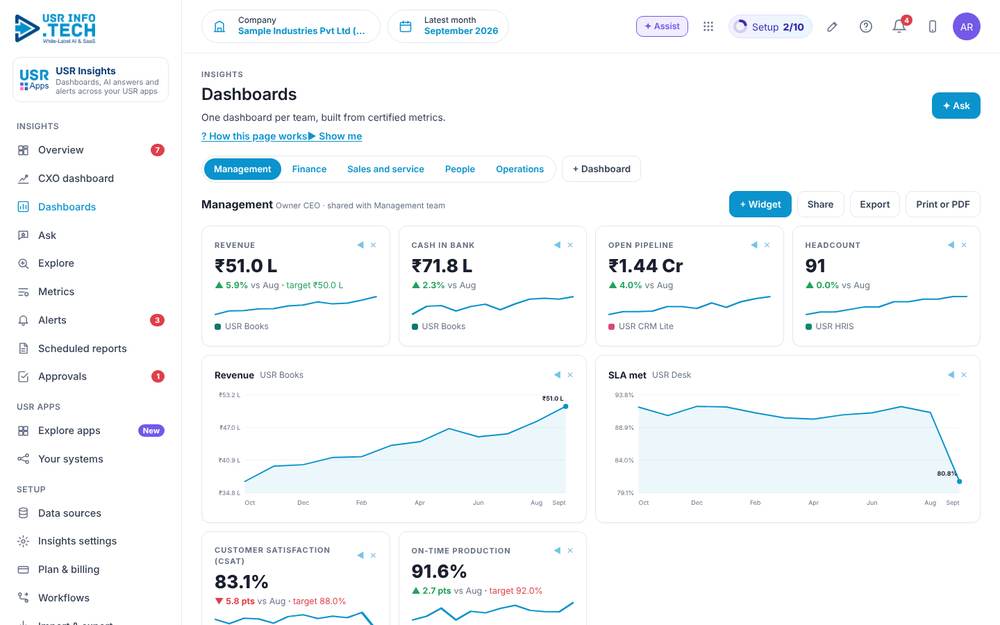
Task: Switch to Sales and service tab
Action: tap(385, 169)
